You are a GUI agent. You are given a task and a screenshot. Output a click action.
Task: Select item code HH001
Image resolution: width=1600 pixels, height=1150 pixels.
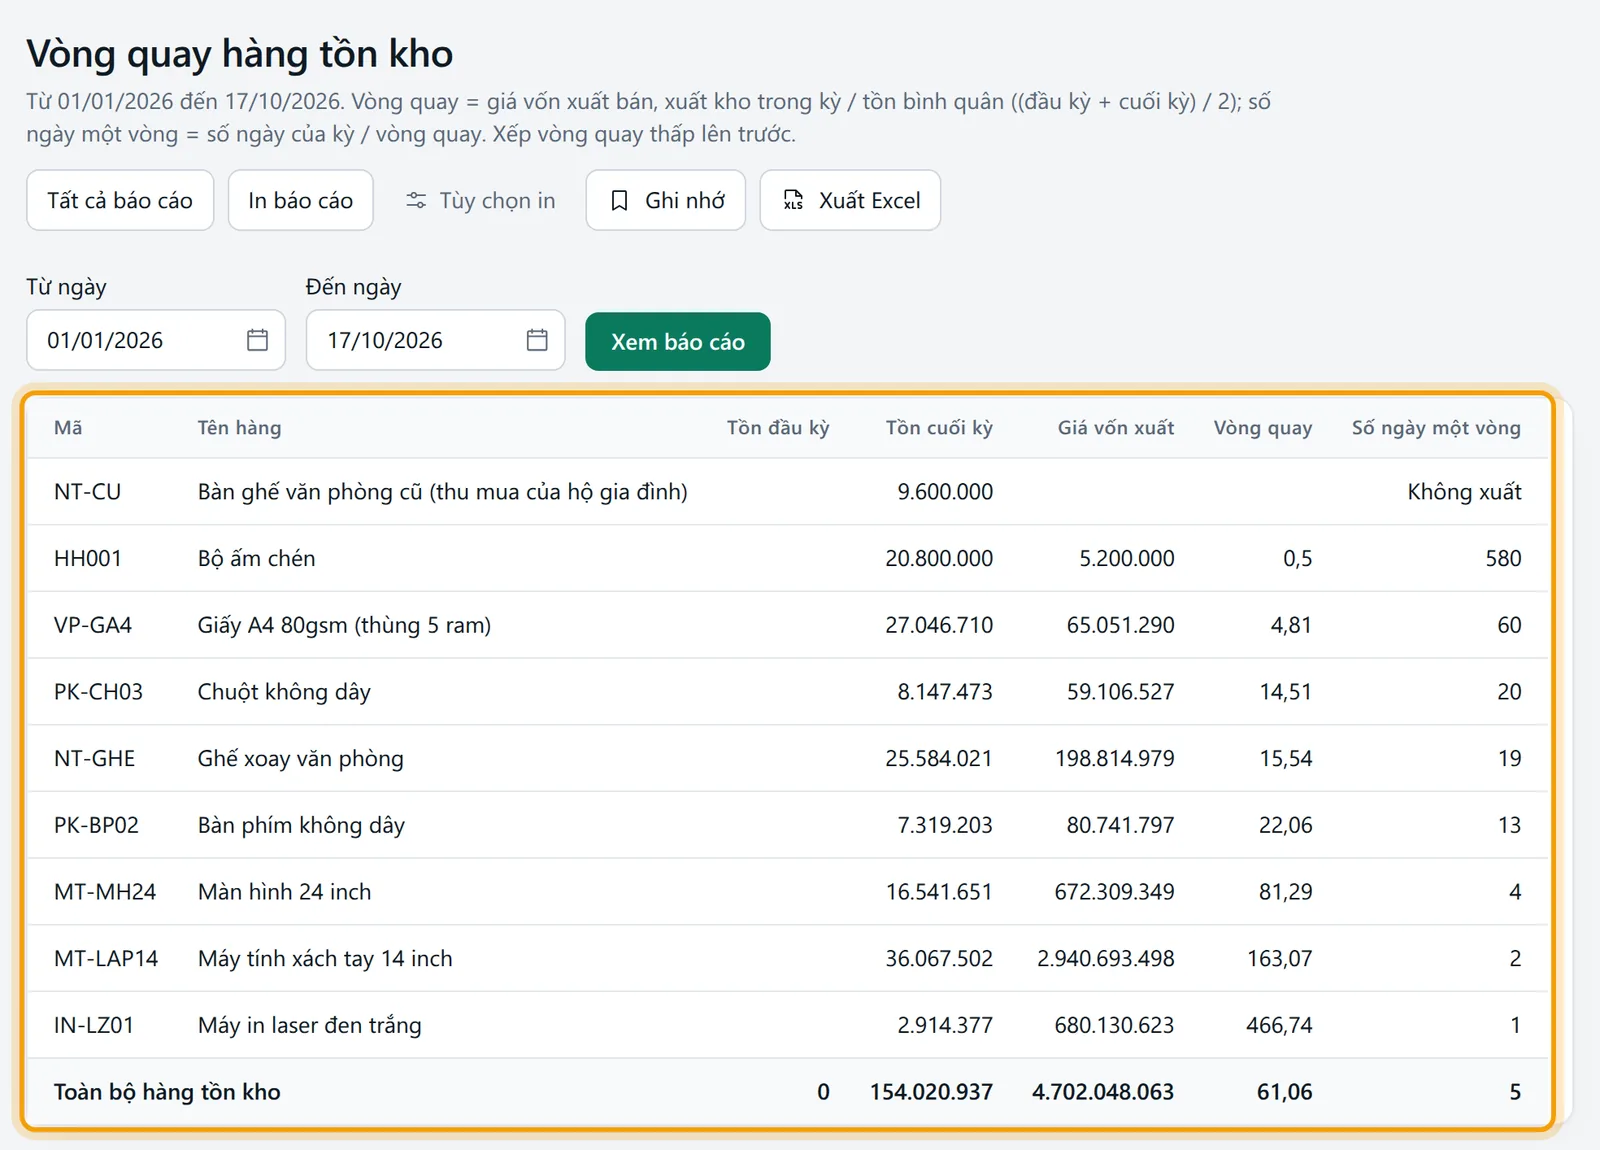coord(88,558)
